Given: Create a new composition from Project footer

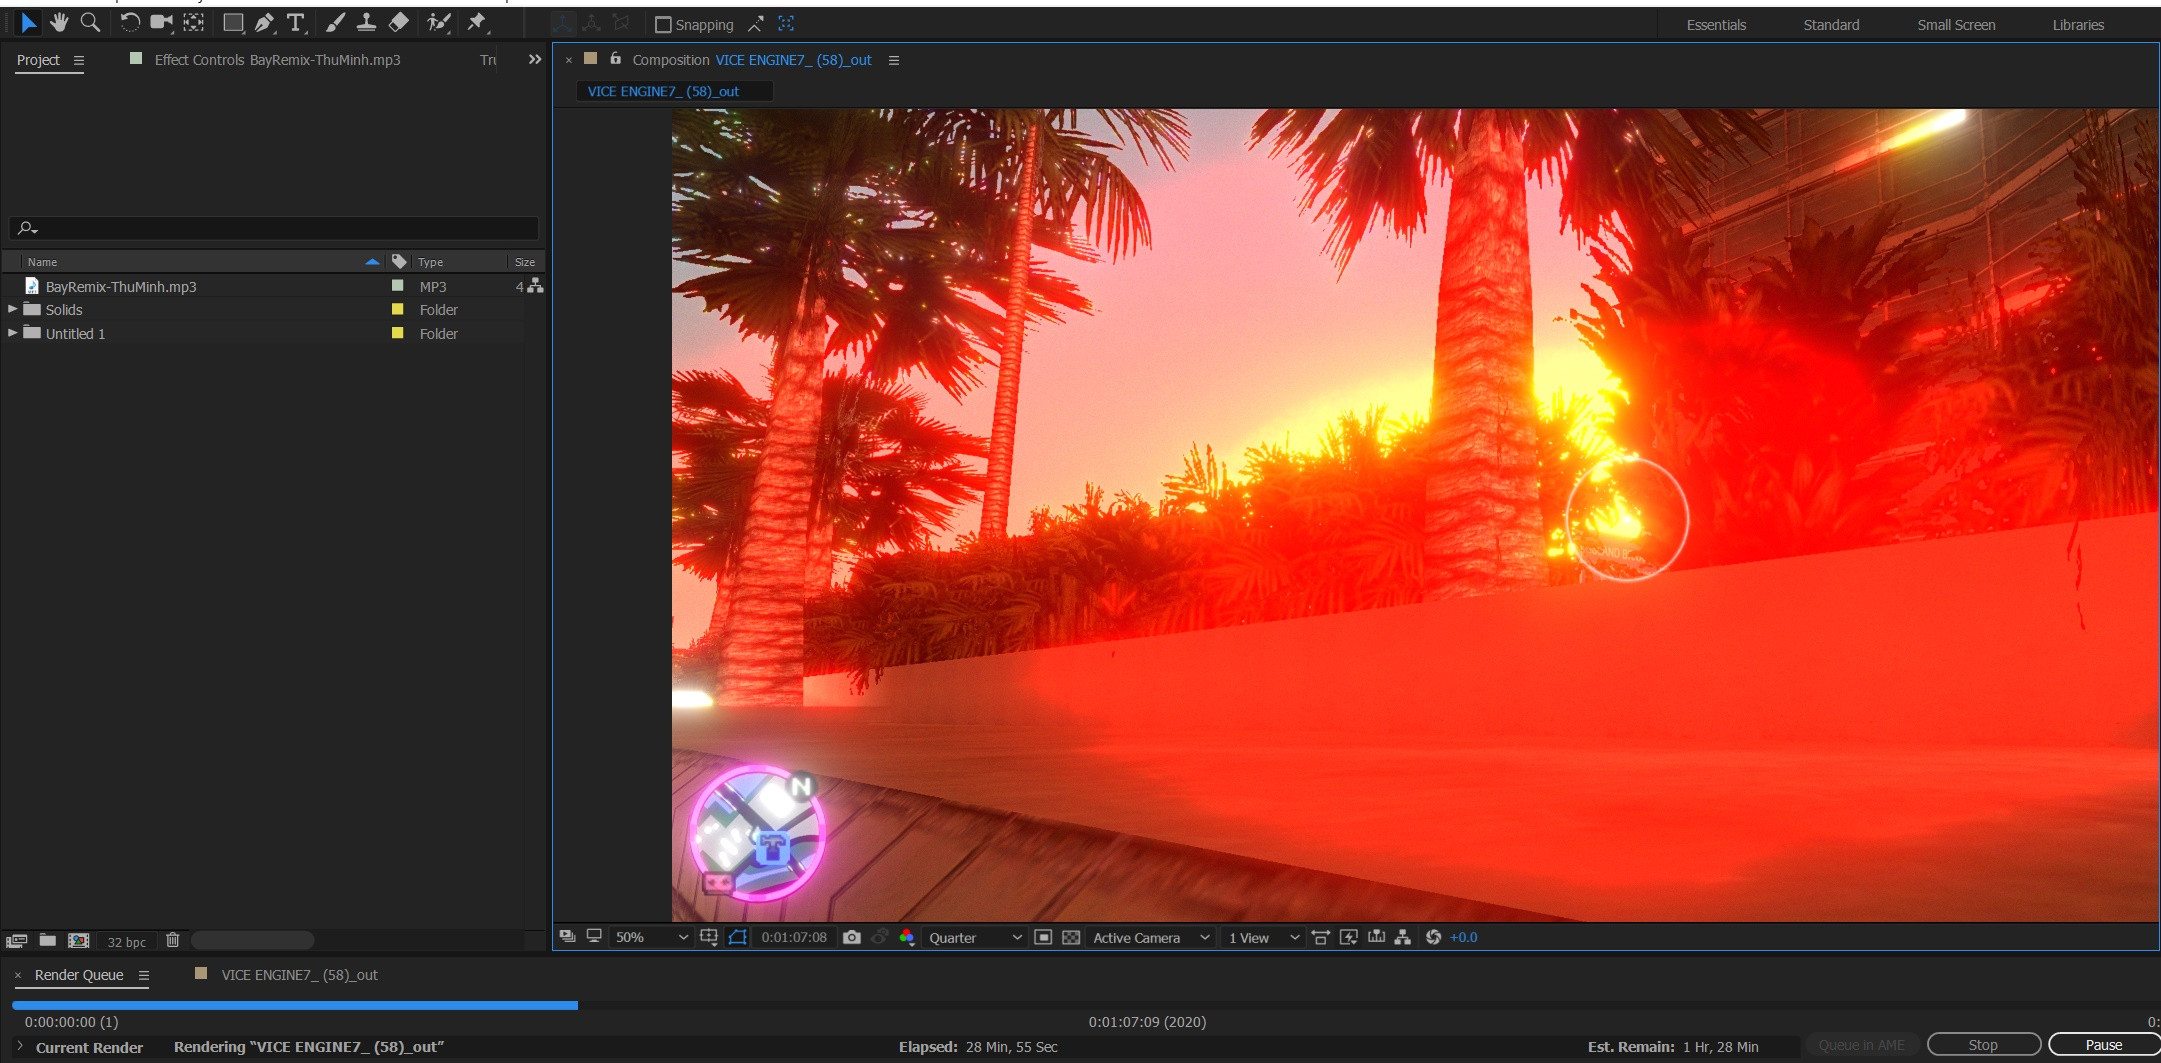Looking at the screenshot, I should 78,940.
